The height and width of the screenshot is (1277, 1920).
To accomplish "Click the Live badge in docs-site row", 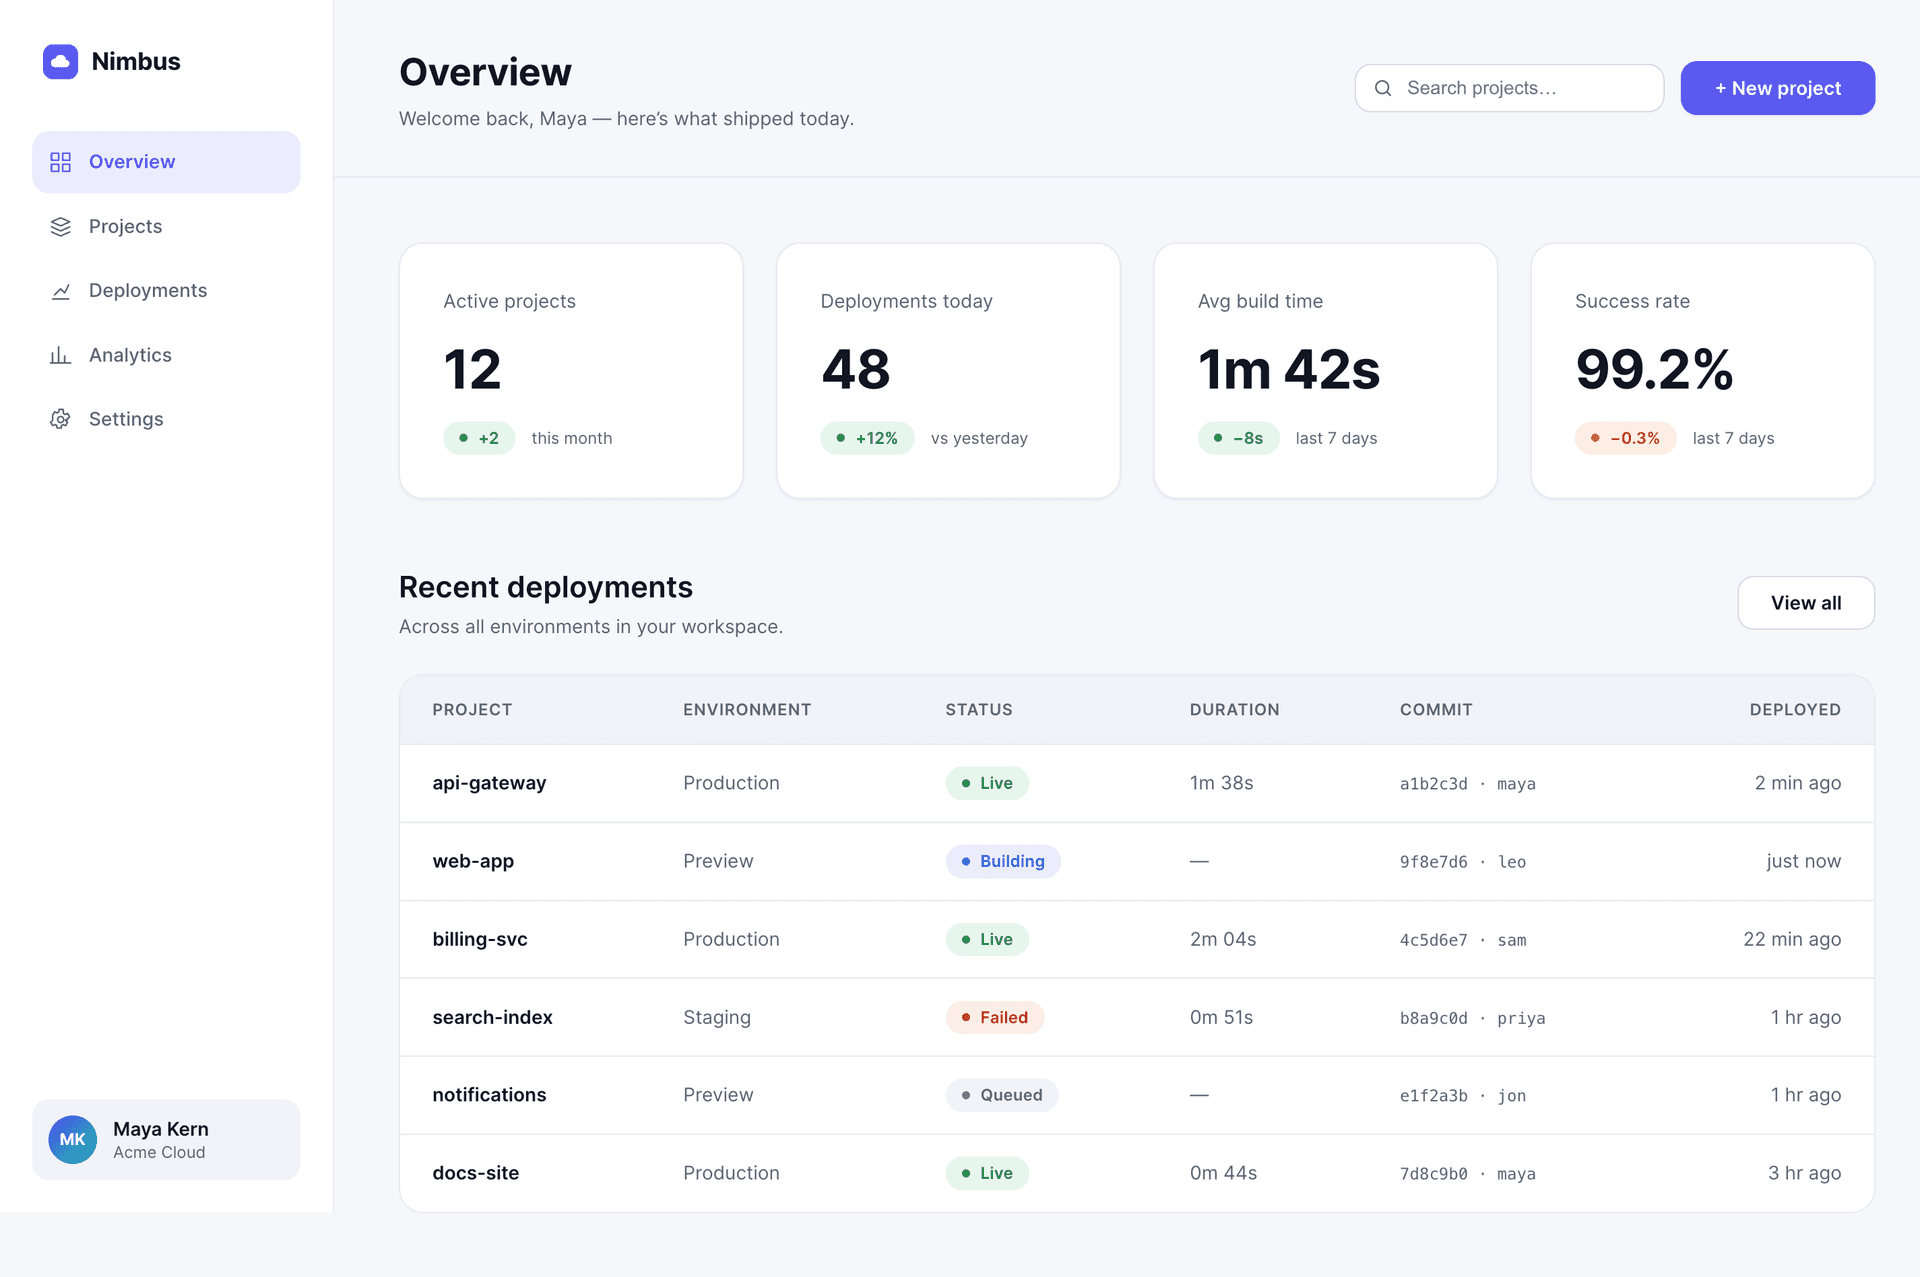I will pos(987,1174).
